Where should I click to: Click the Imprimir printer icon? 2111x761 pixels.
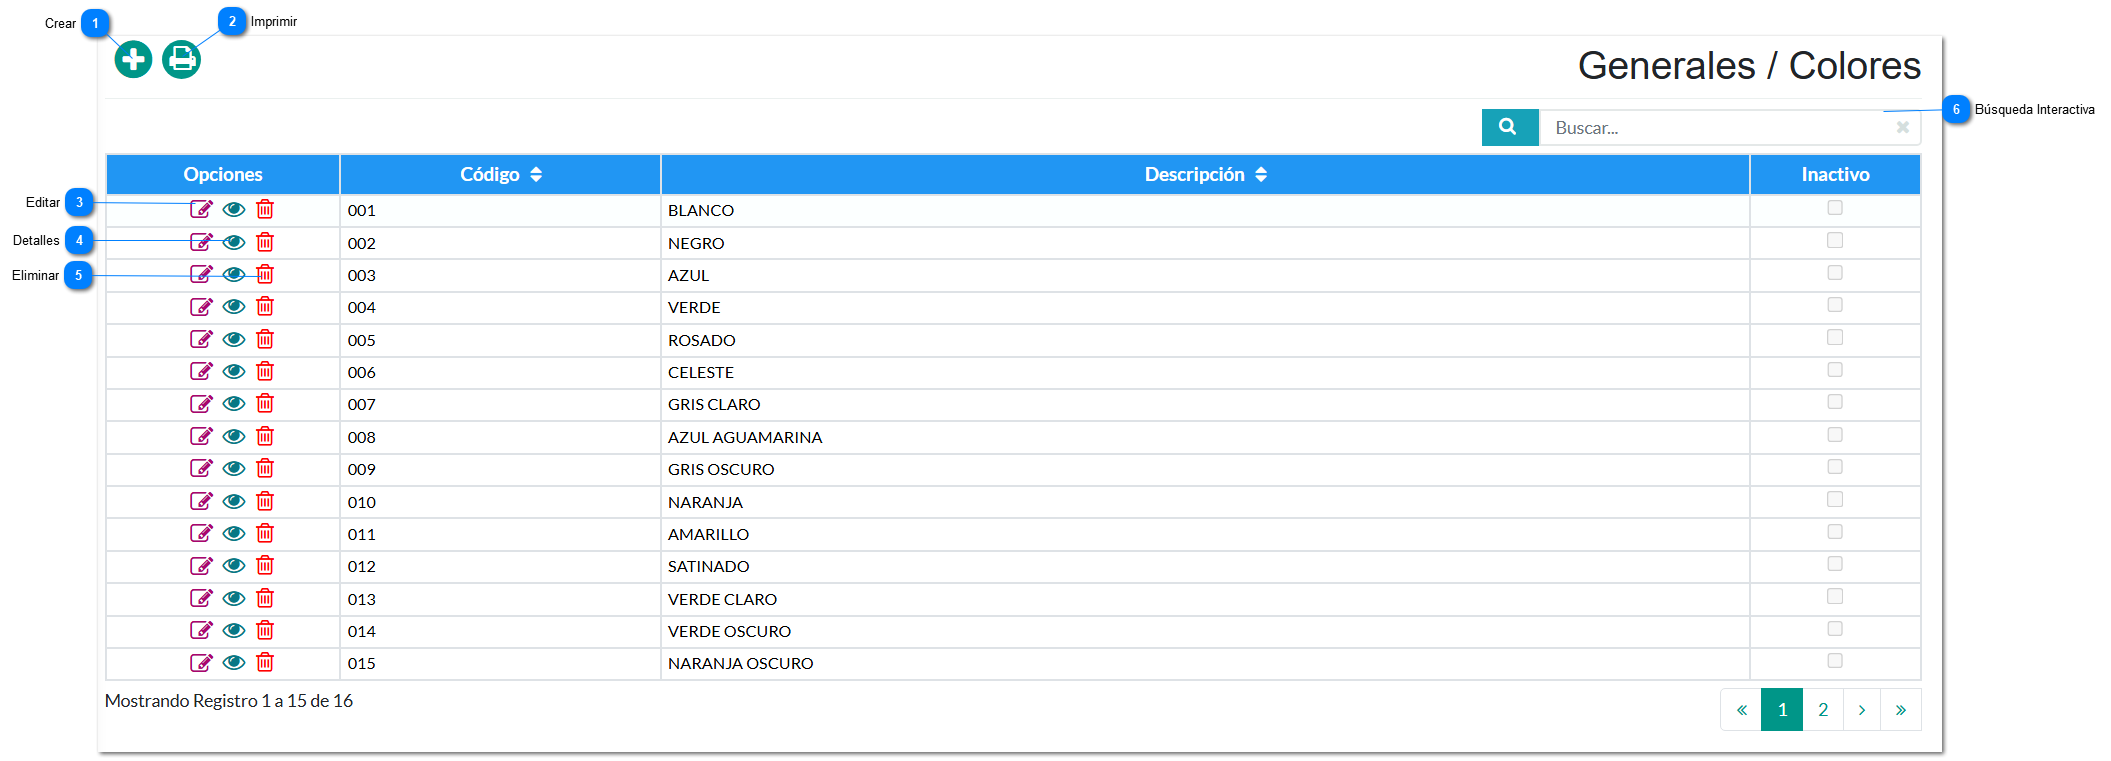click(x=181, y=60)
